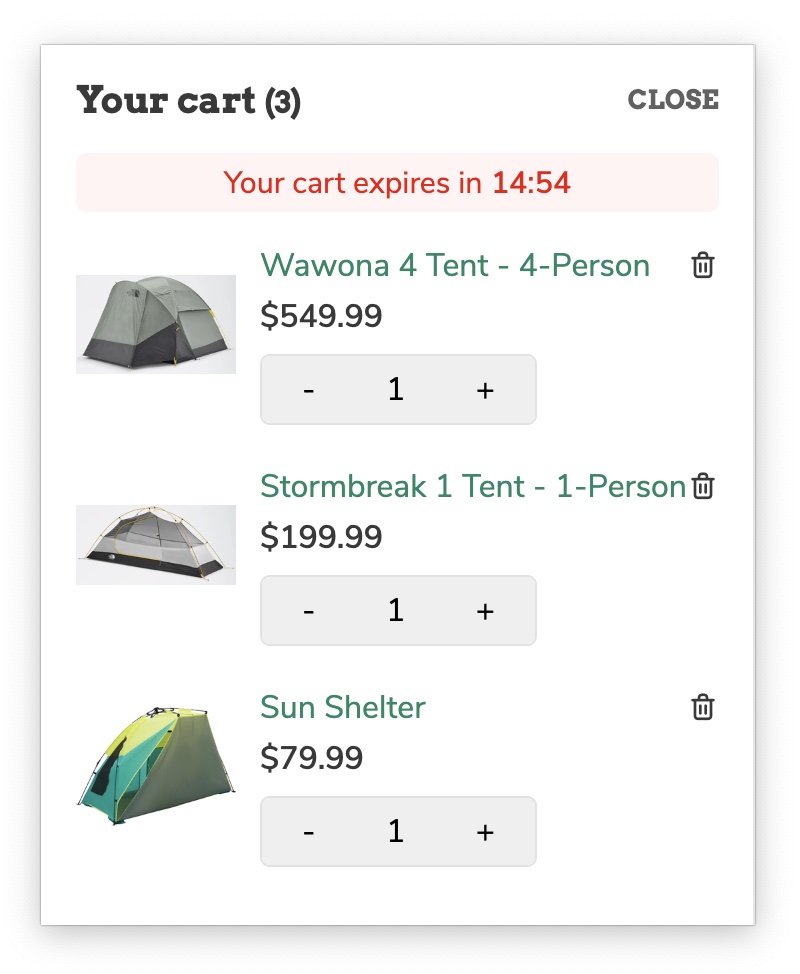Increase Stormbreak 1 Tent quantity
This screenshot has width=800, height=974.
pyautogui.click(x=485, y=611)
